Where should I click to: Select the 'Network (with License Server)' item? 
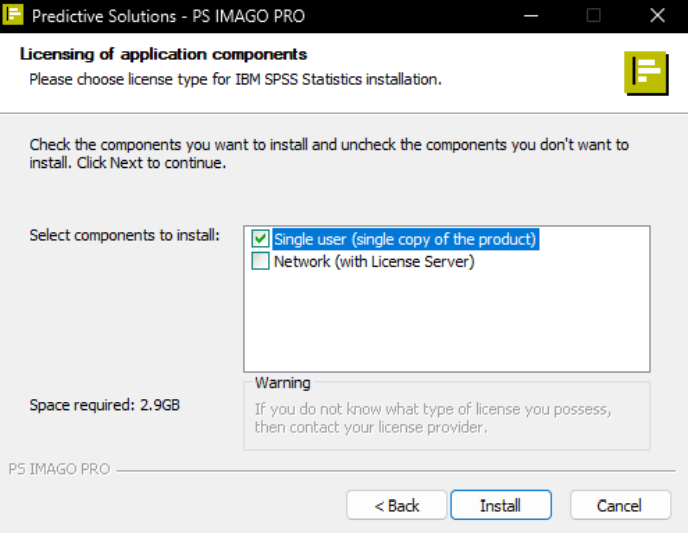(x=374, y=261)
